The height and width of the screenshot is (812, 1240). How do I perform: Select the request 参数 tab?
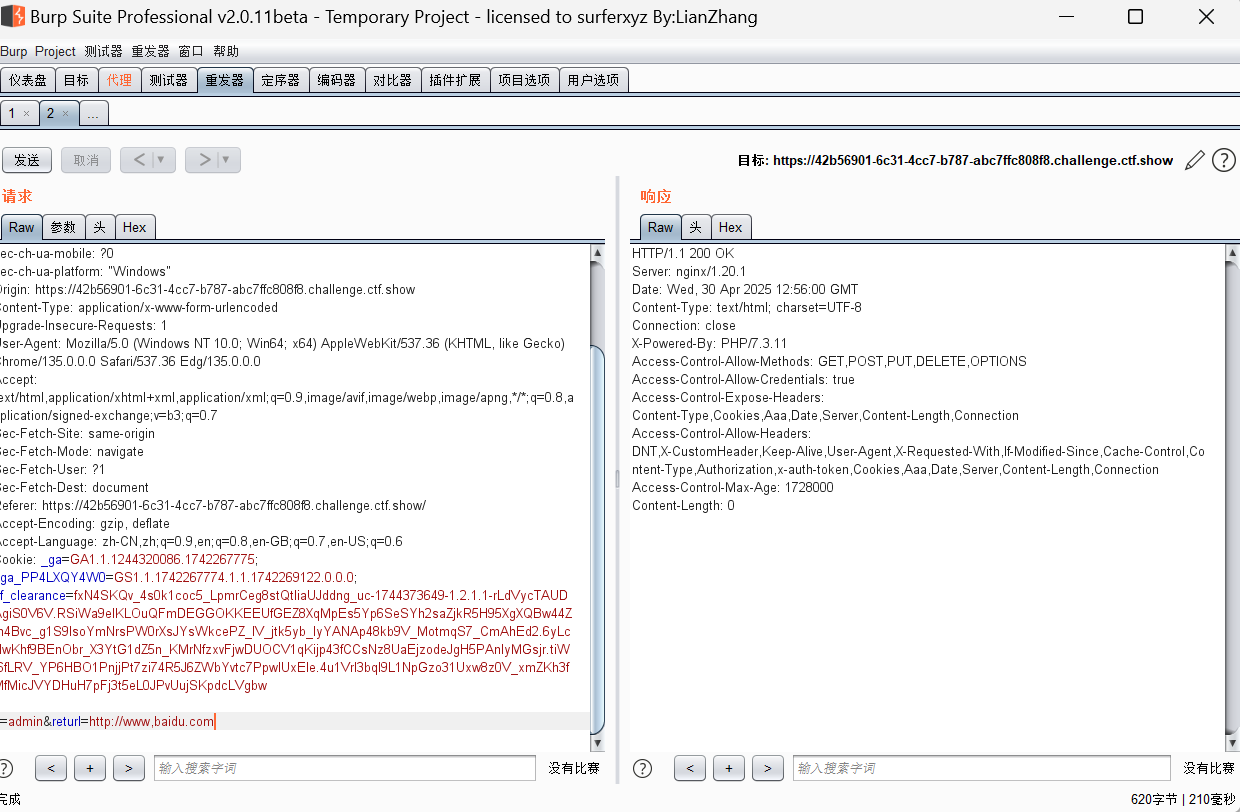pos(63,227)
